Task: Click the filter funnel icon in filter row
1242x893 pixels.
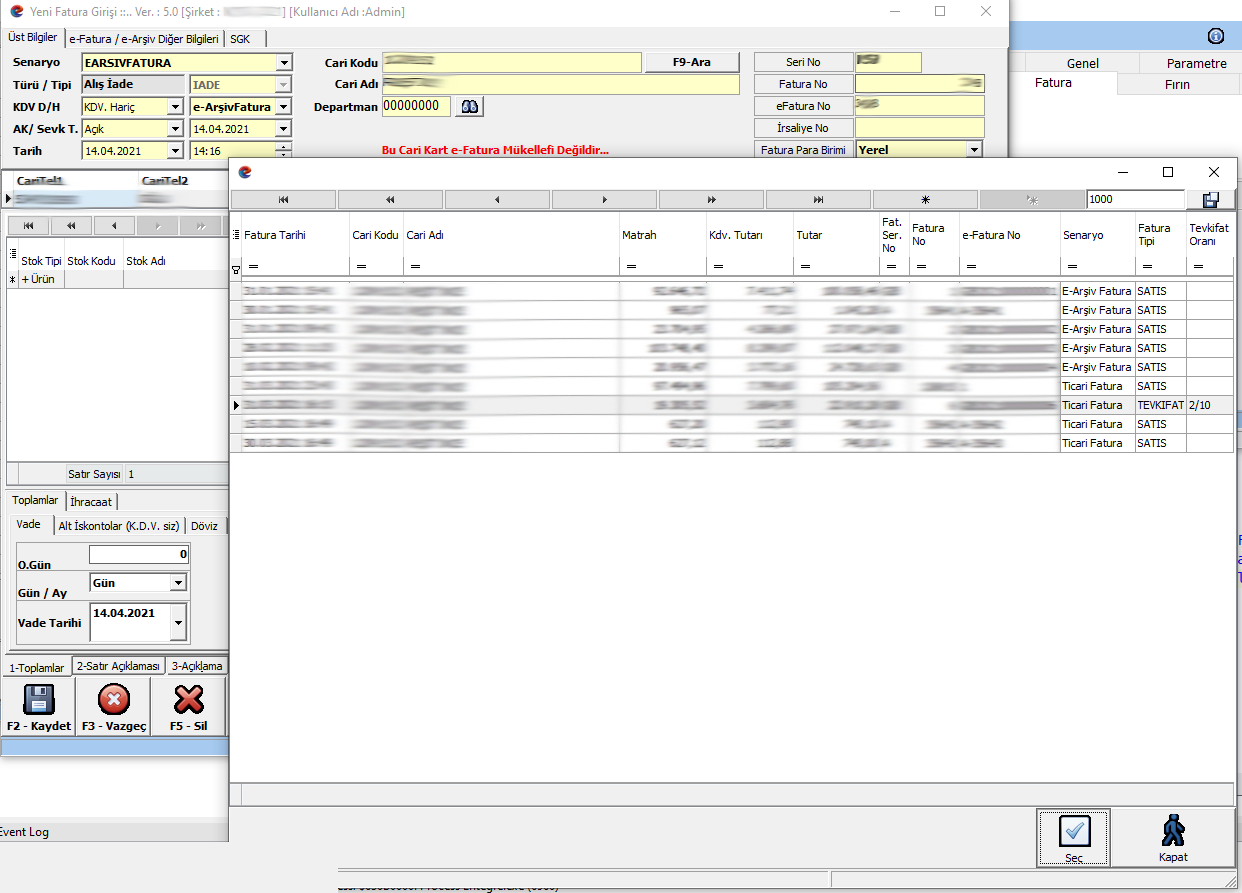Action: 236,270
